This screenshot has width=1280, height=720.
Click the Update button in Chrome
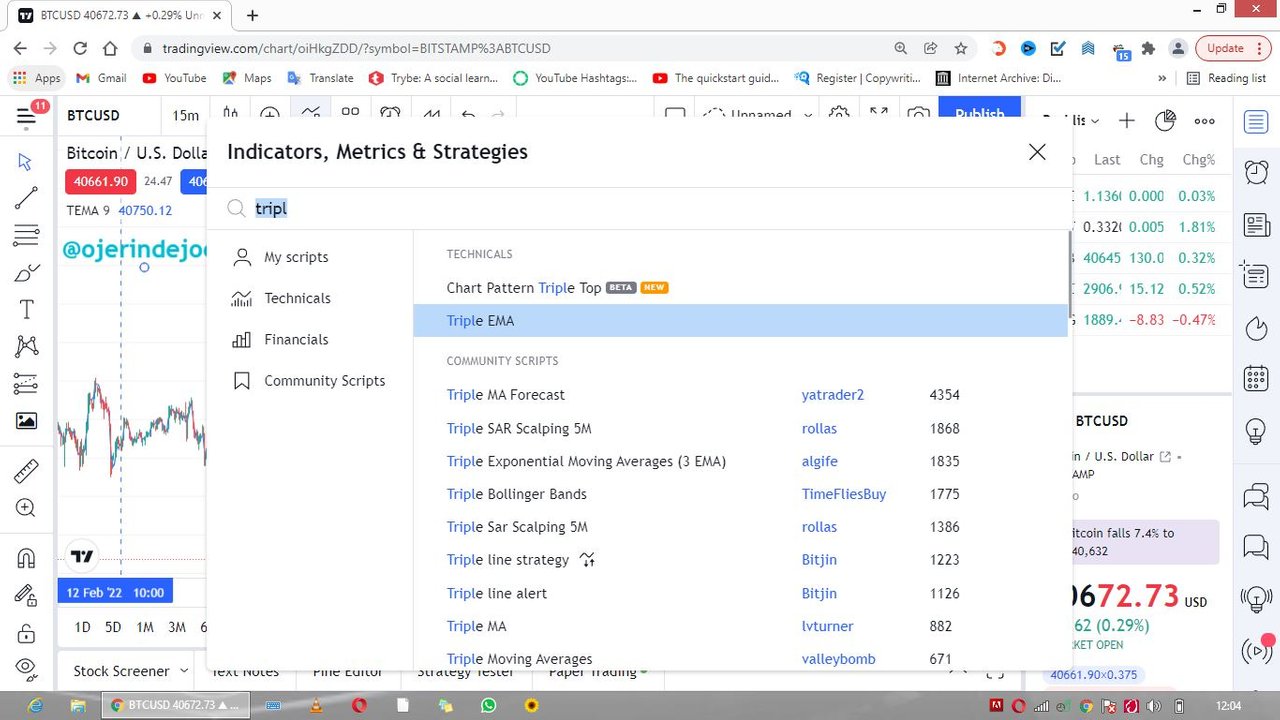pos(1231,48)
